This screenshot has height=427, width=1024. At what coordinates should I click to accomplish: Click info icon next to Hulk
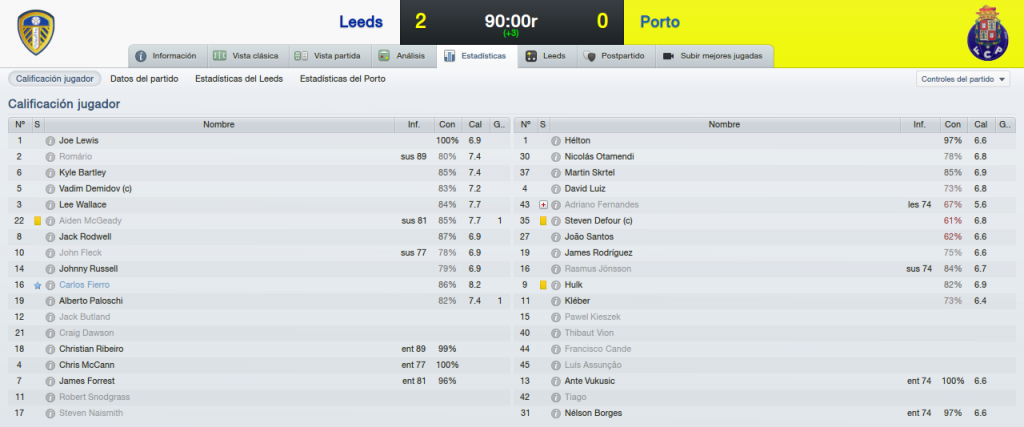pos(556,285)
